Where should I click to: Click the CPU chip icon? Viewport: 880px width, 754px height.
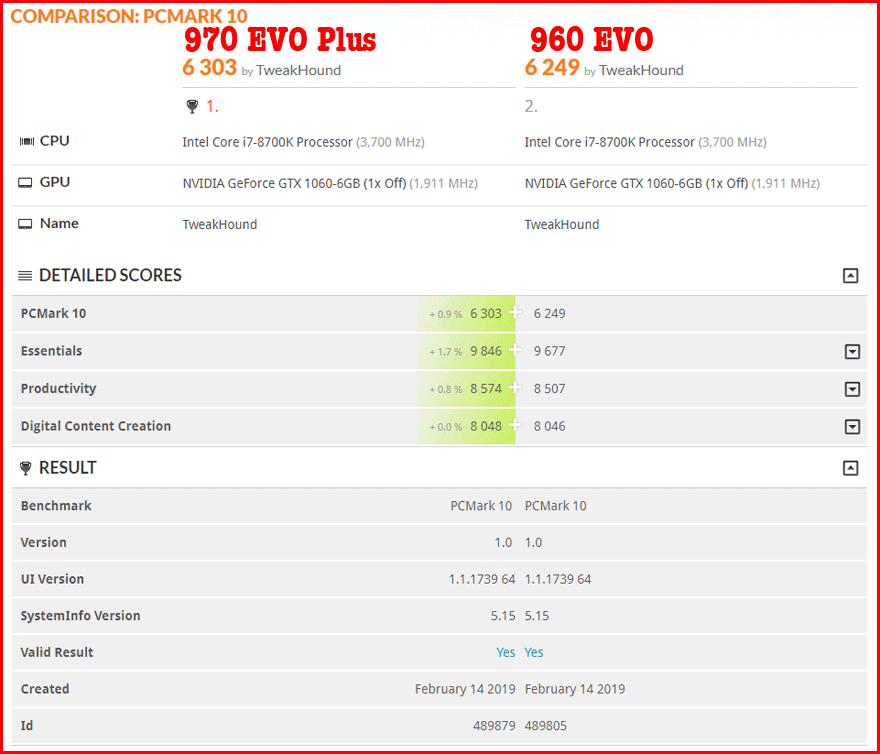(26, 141)
